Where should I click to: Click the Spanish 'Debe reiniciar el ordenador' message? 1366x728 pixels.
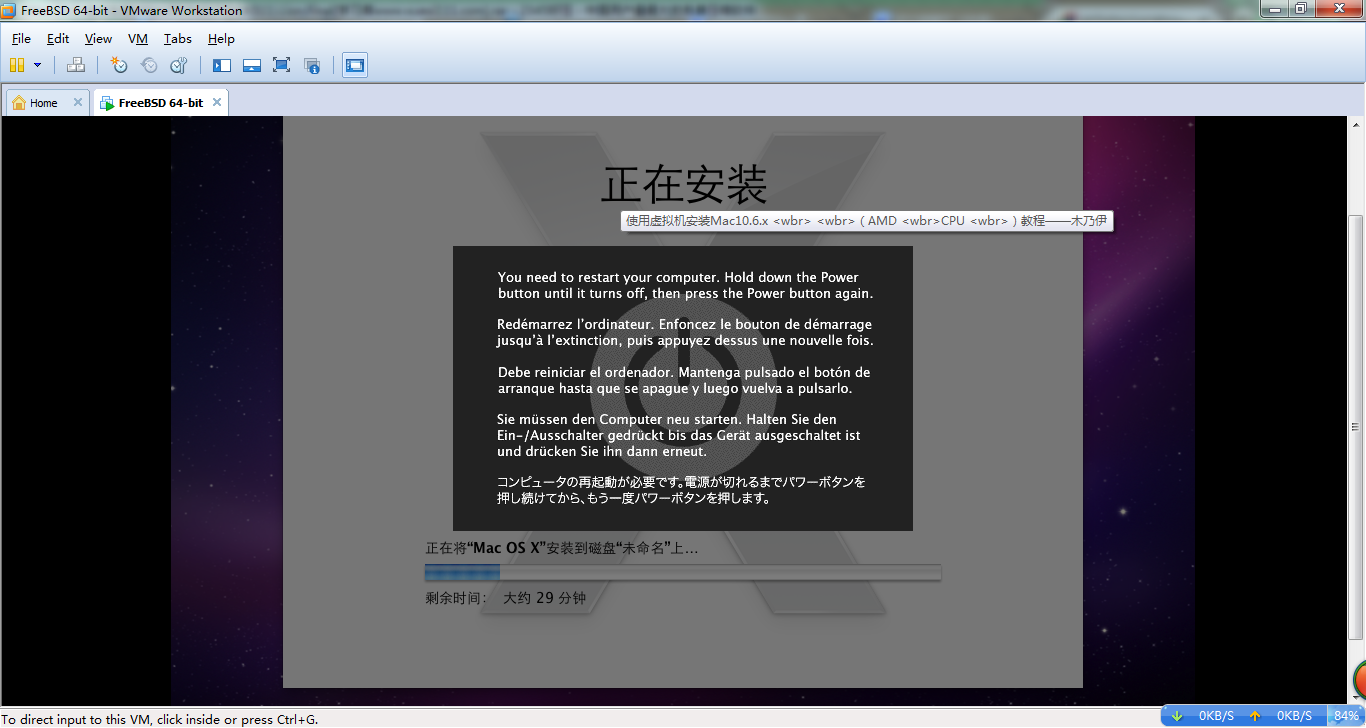point(684,380)
